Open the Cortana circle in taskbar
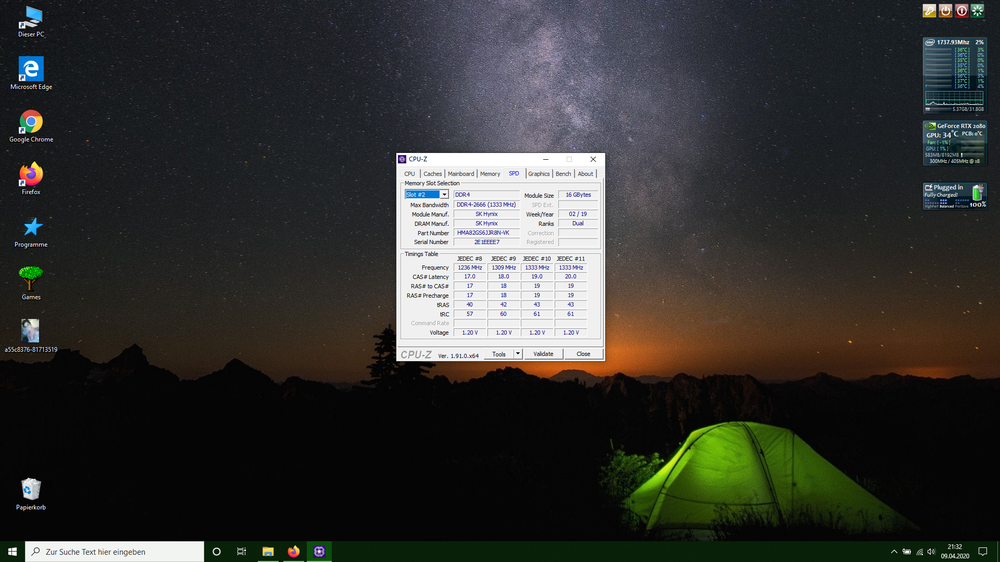 point(216,551)
